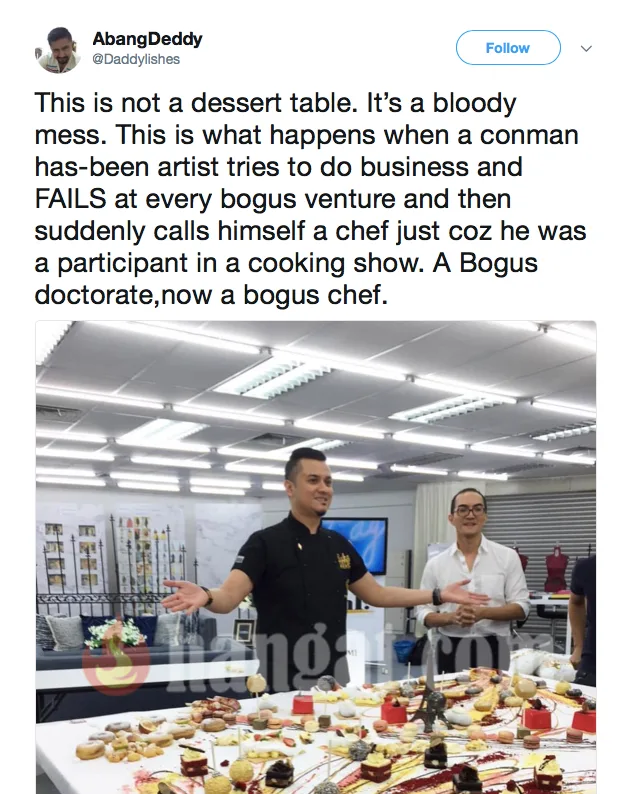Open the attached dessert table photo
The height and width of the screenshot is (794, 623).
(316, 557)
